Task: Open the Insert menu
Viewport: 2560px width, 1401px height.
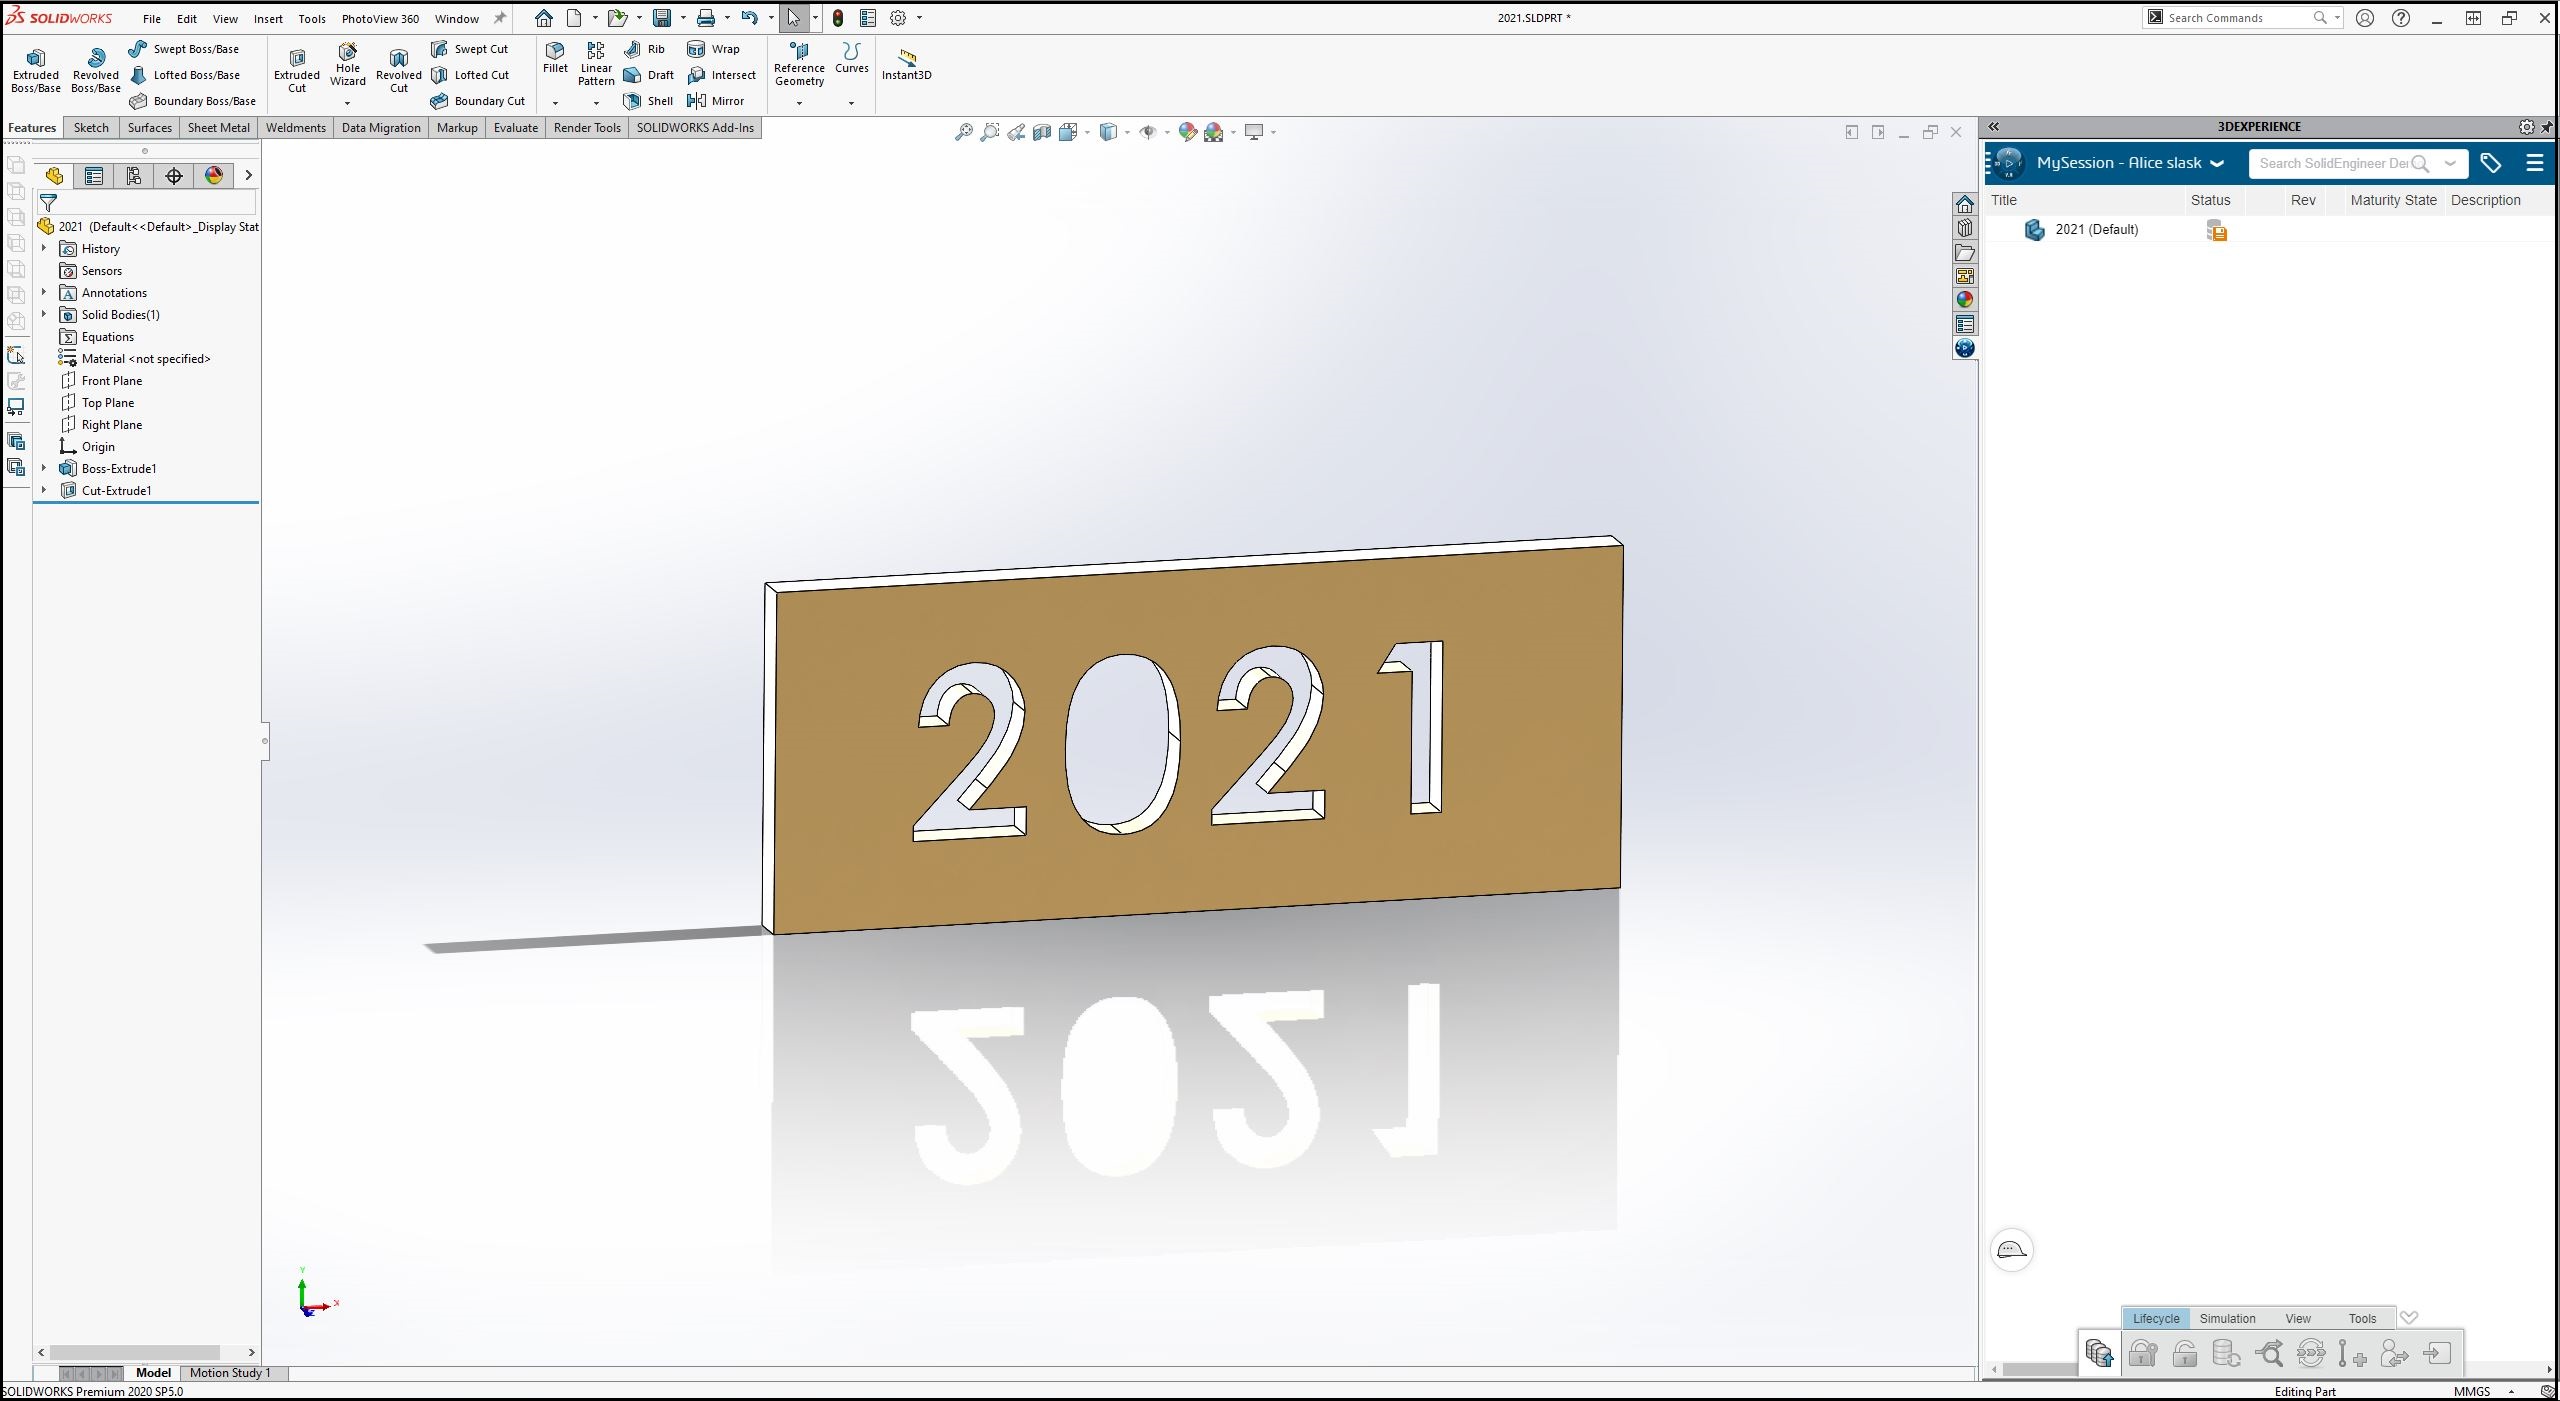Action: click(268, 18)
